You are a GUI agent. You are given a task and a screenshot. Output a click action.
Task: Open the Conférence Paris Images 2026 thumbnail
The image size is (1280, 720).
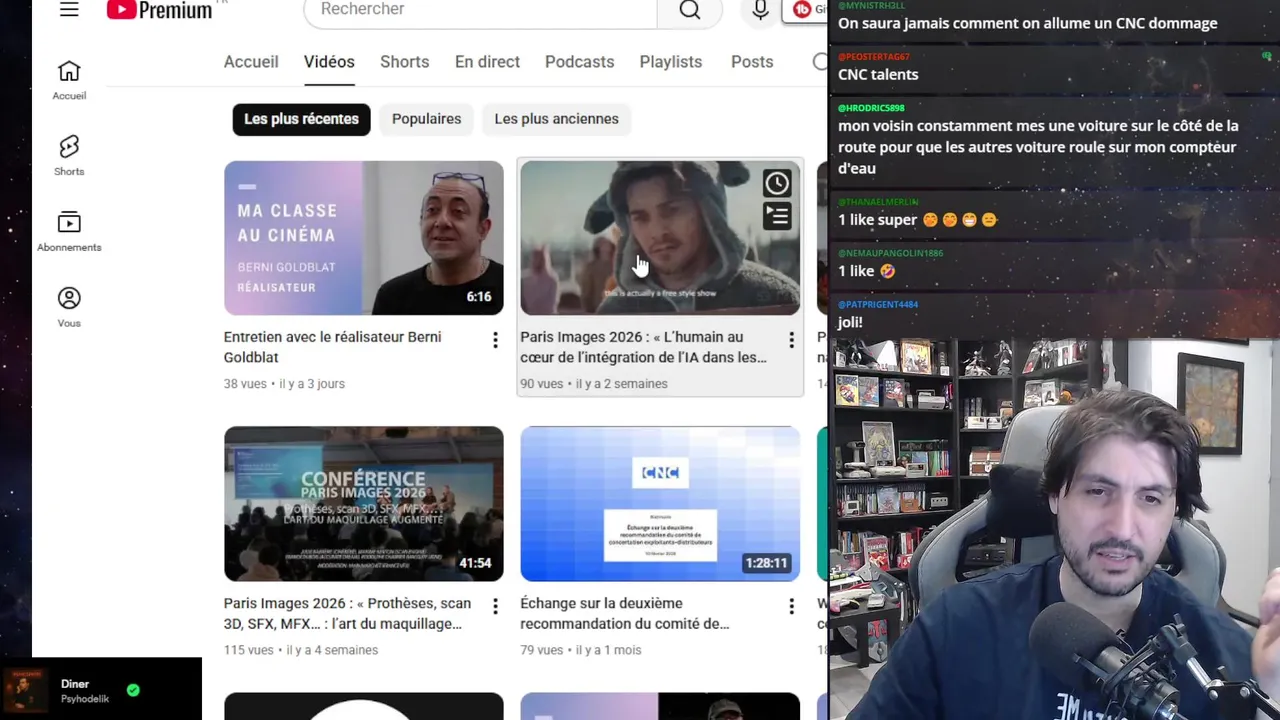364,504
